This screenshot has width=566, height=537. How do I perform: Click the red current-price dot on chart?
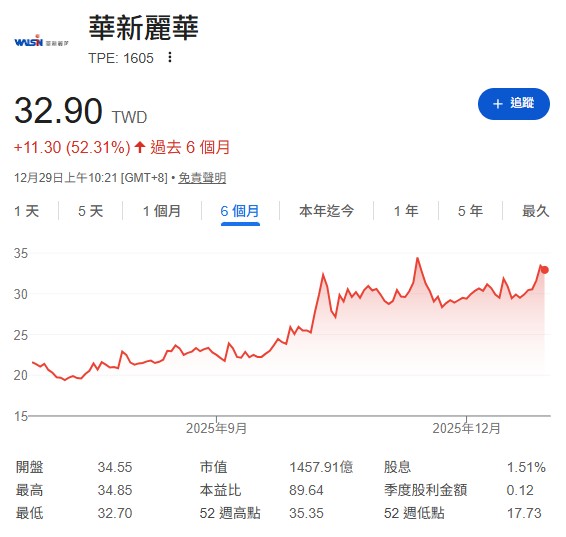[x=545, y=270]
